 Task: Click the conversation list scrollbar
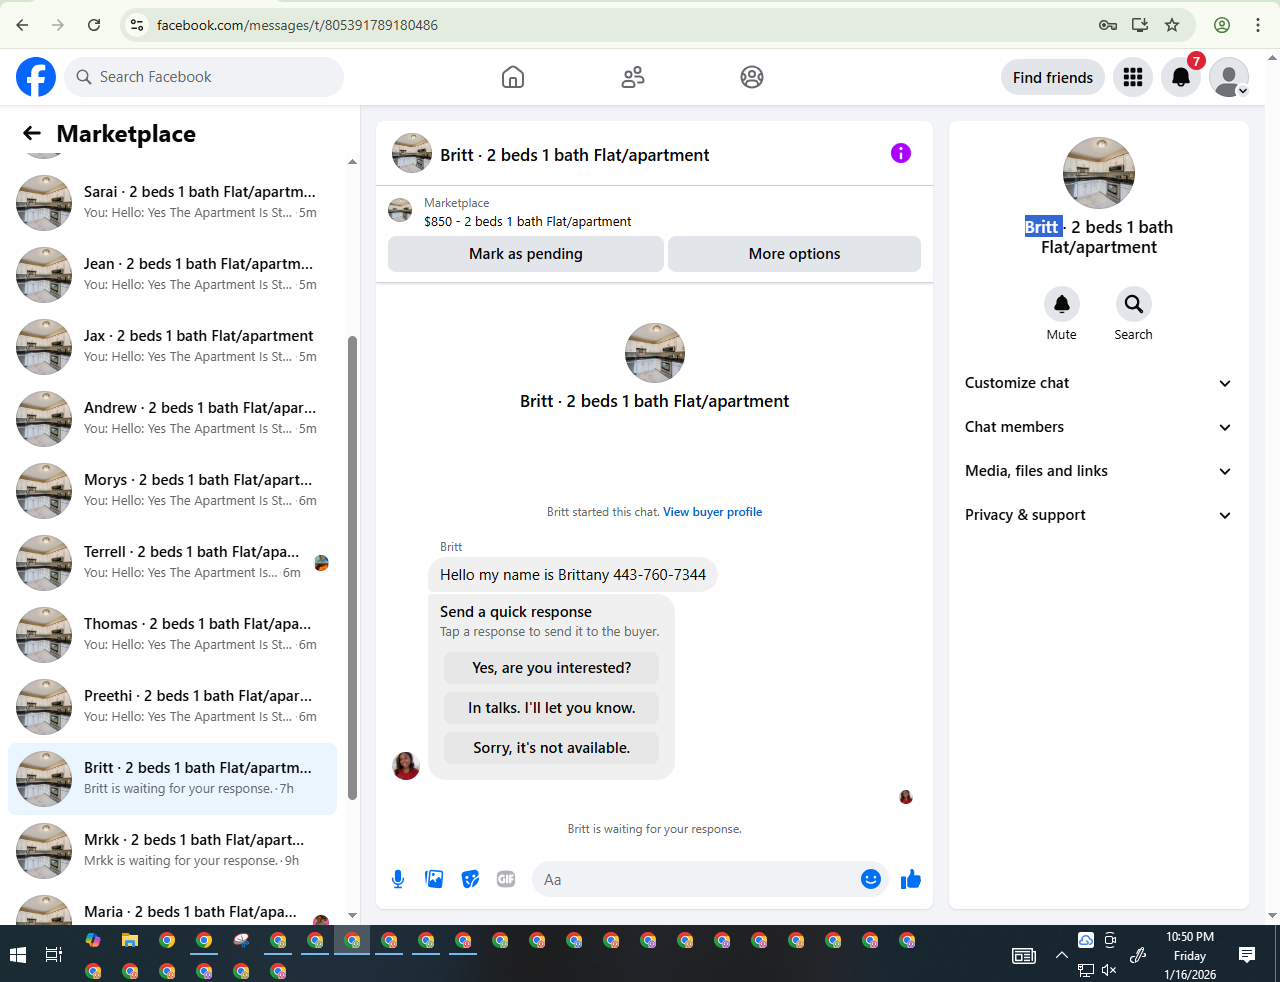click(x=352, y=567)
